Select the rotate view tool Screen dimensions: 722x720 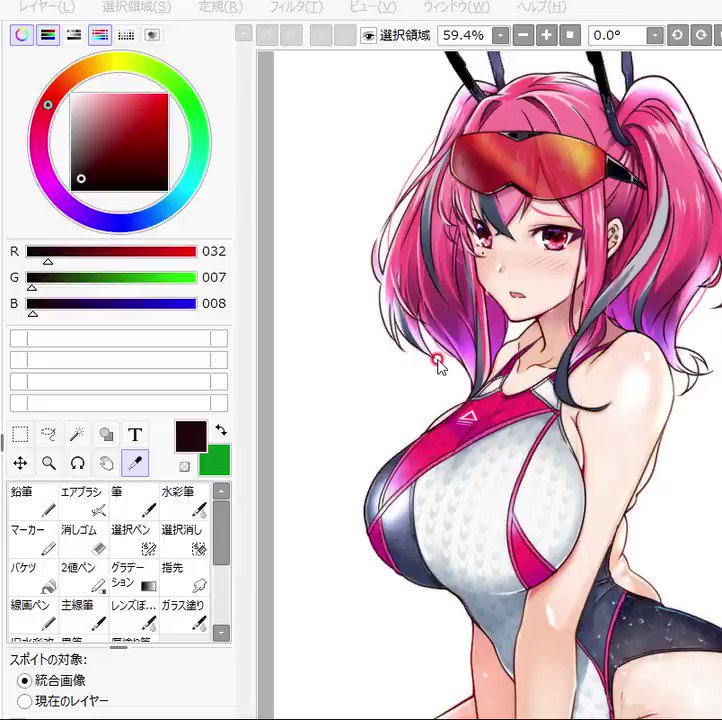(77, 463)
